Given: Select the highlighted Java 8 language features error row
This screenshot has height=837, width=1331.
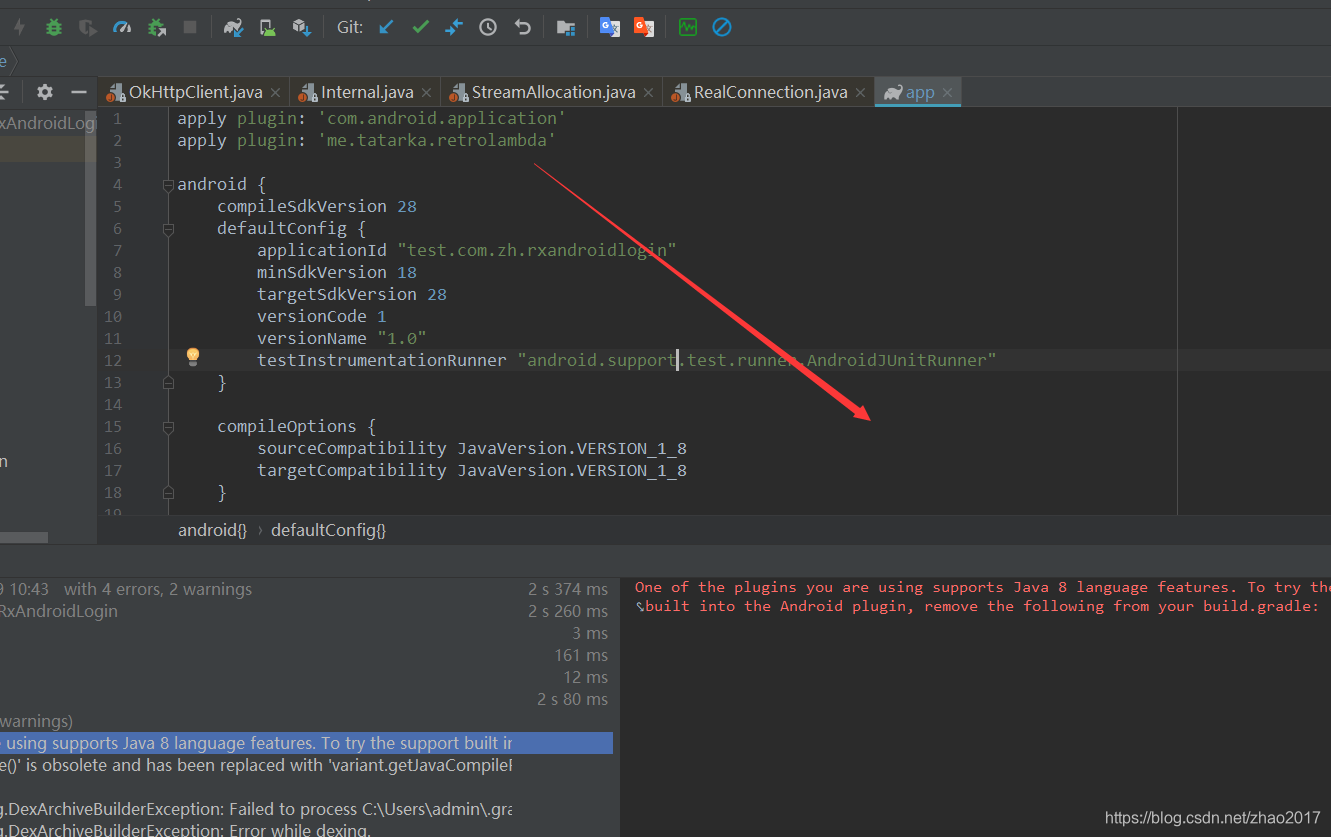Looking at the screenshot, I should point(306,743).
